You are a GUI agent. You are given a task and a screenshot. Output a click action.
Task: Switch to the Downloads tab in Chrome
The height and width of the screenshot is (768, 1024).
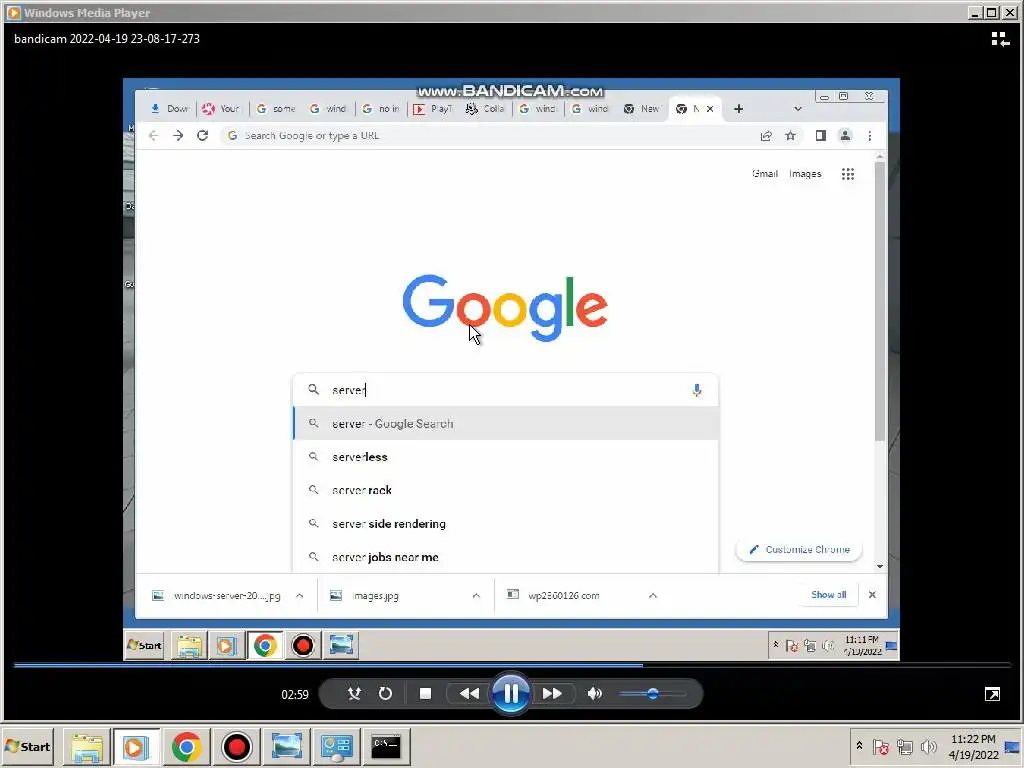point(169,109)
